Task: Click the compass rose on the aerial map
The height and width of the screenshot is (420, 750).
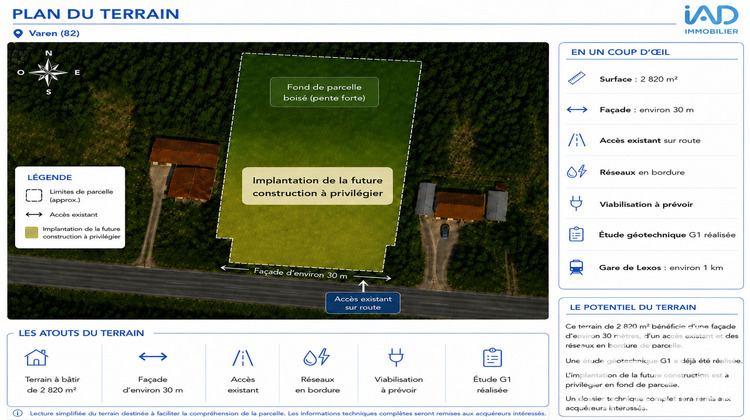Action: [48, 73]
